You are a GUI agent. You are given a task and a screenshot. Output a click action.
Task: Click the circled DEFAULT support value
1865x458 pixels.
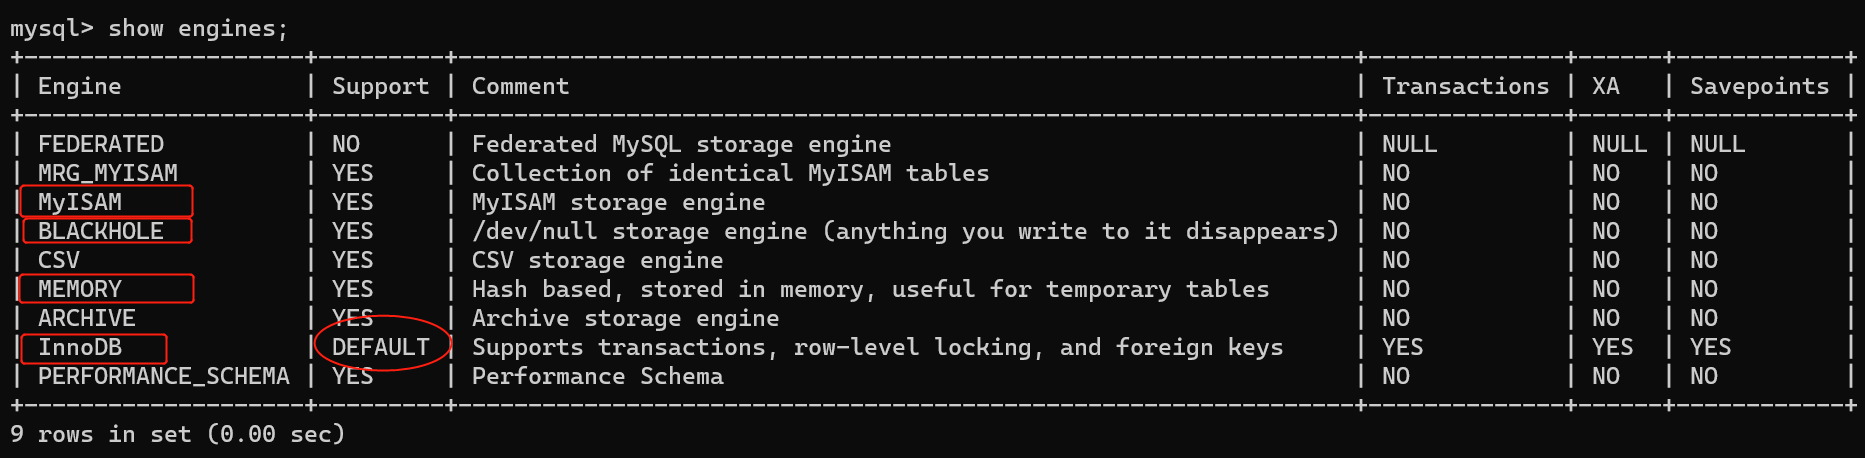381,347
